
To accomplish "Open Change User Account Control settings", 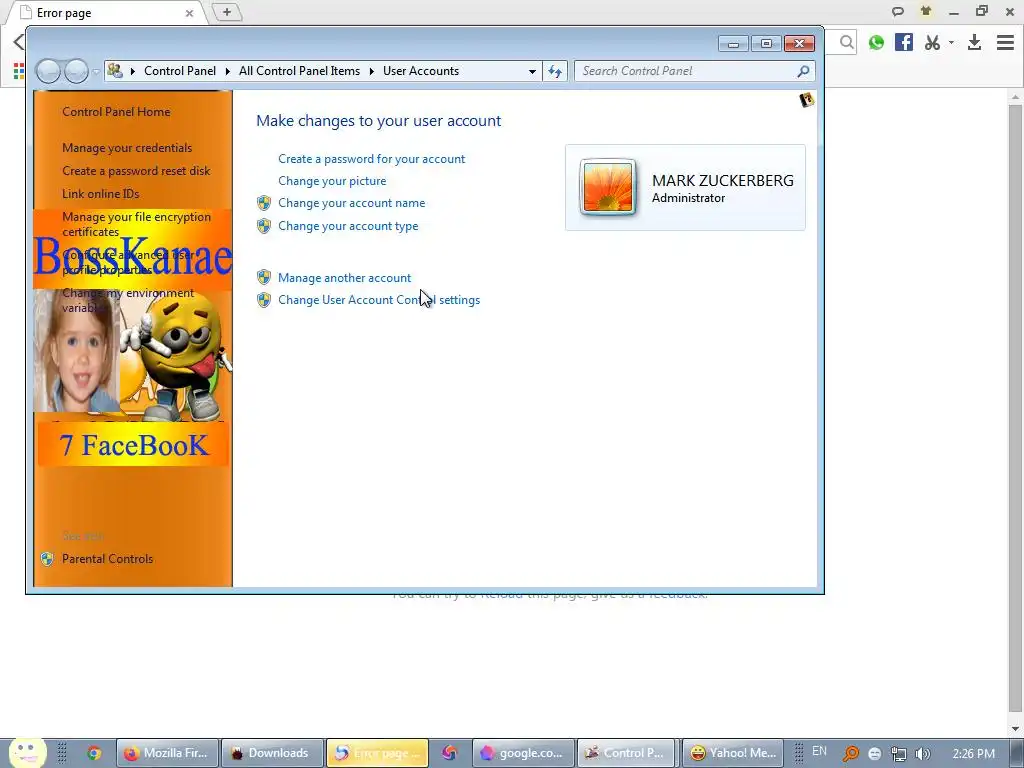I will pyautogui.click(x=379, y=300).
